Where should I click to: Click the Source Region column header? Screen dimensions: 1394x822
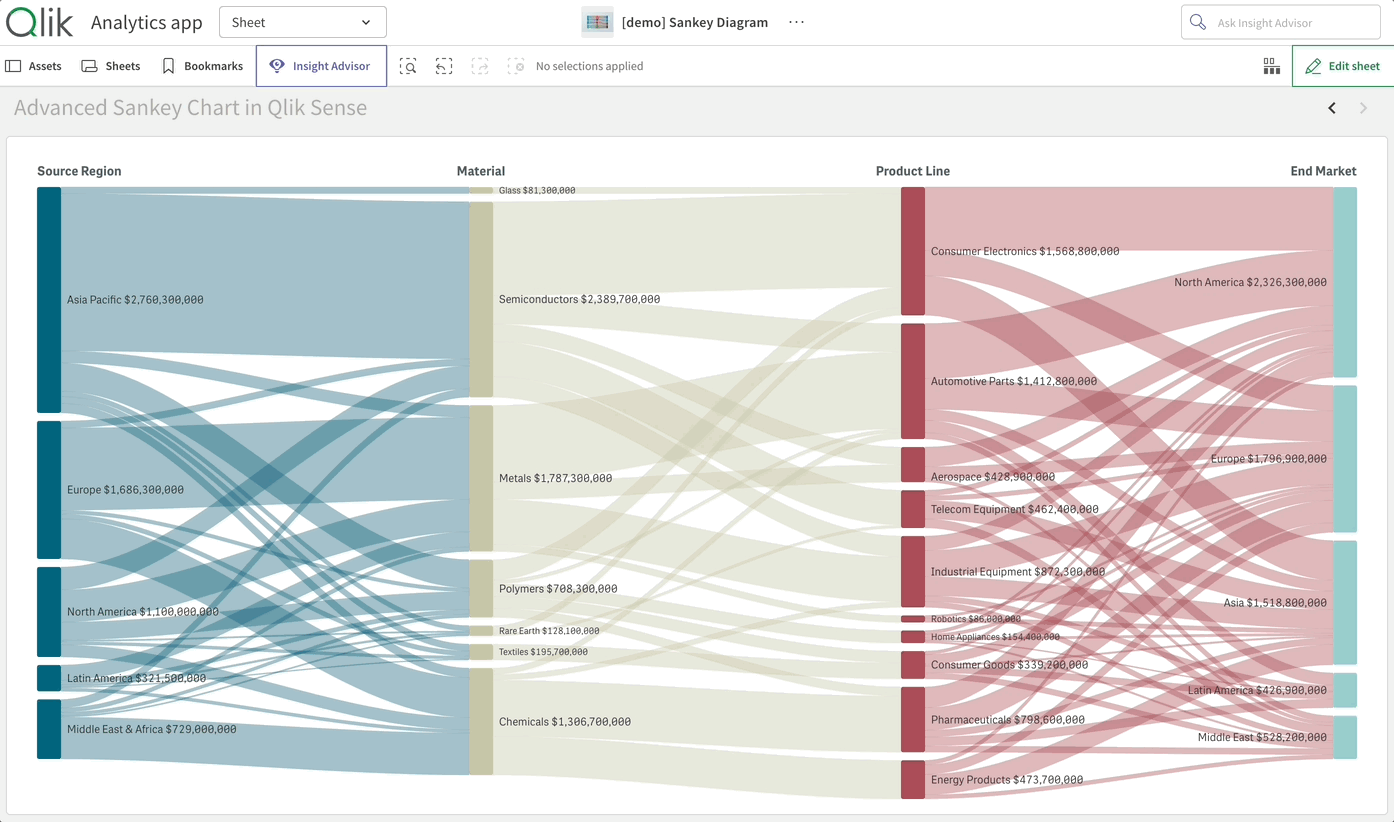[x=79, y=171]
